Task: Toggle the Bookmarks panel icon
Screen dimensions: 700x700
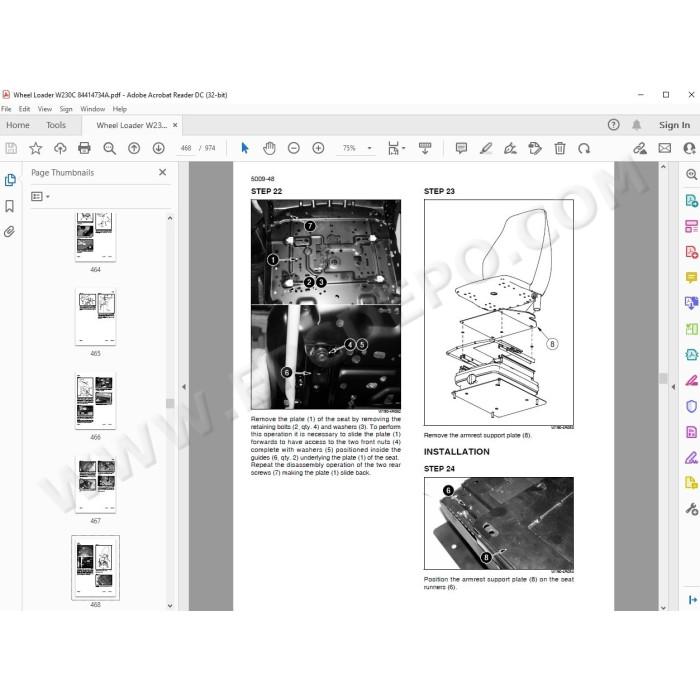Action: 9,206
